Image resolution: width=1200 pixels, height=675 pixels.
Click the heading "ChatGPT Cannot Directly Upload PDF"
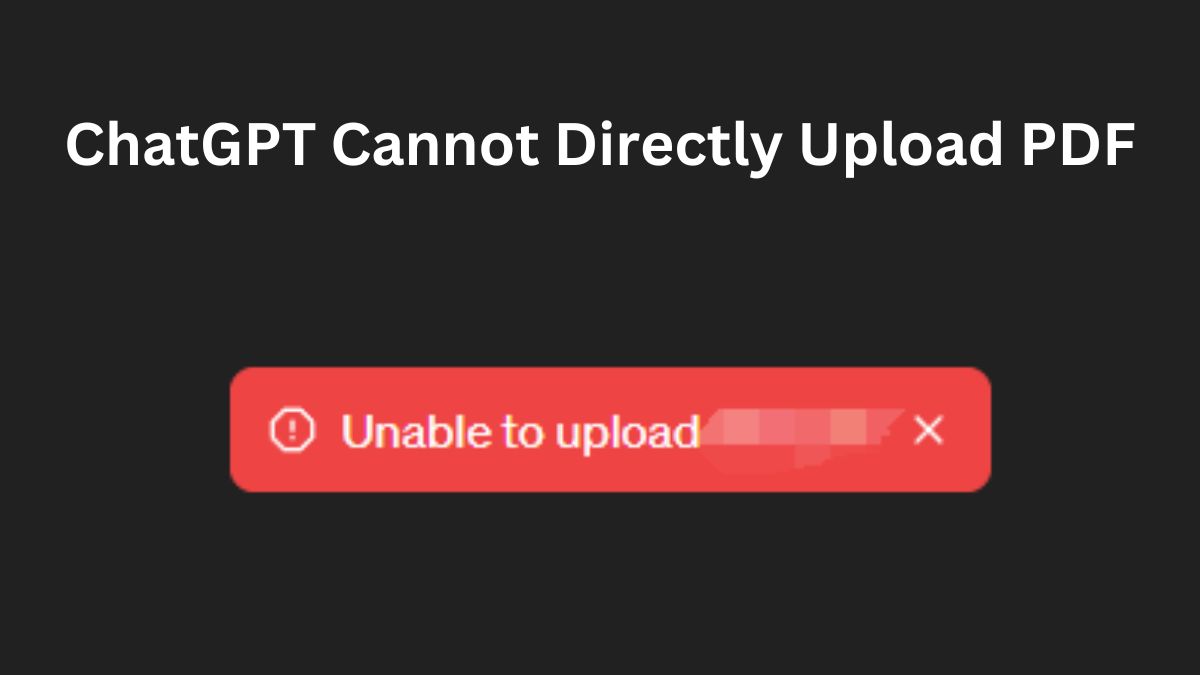point(600,146)
